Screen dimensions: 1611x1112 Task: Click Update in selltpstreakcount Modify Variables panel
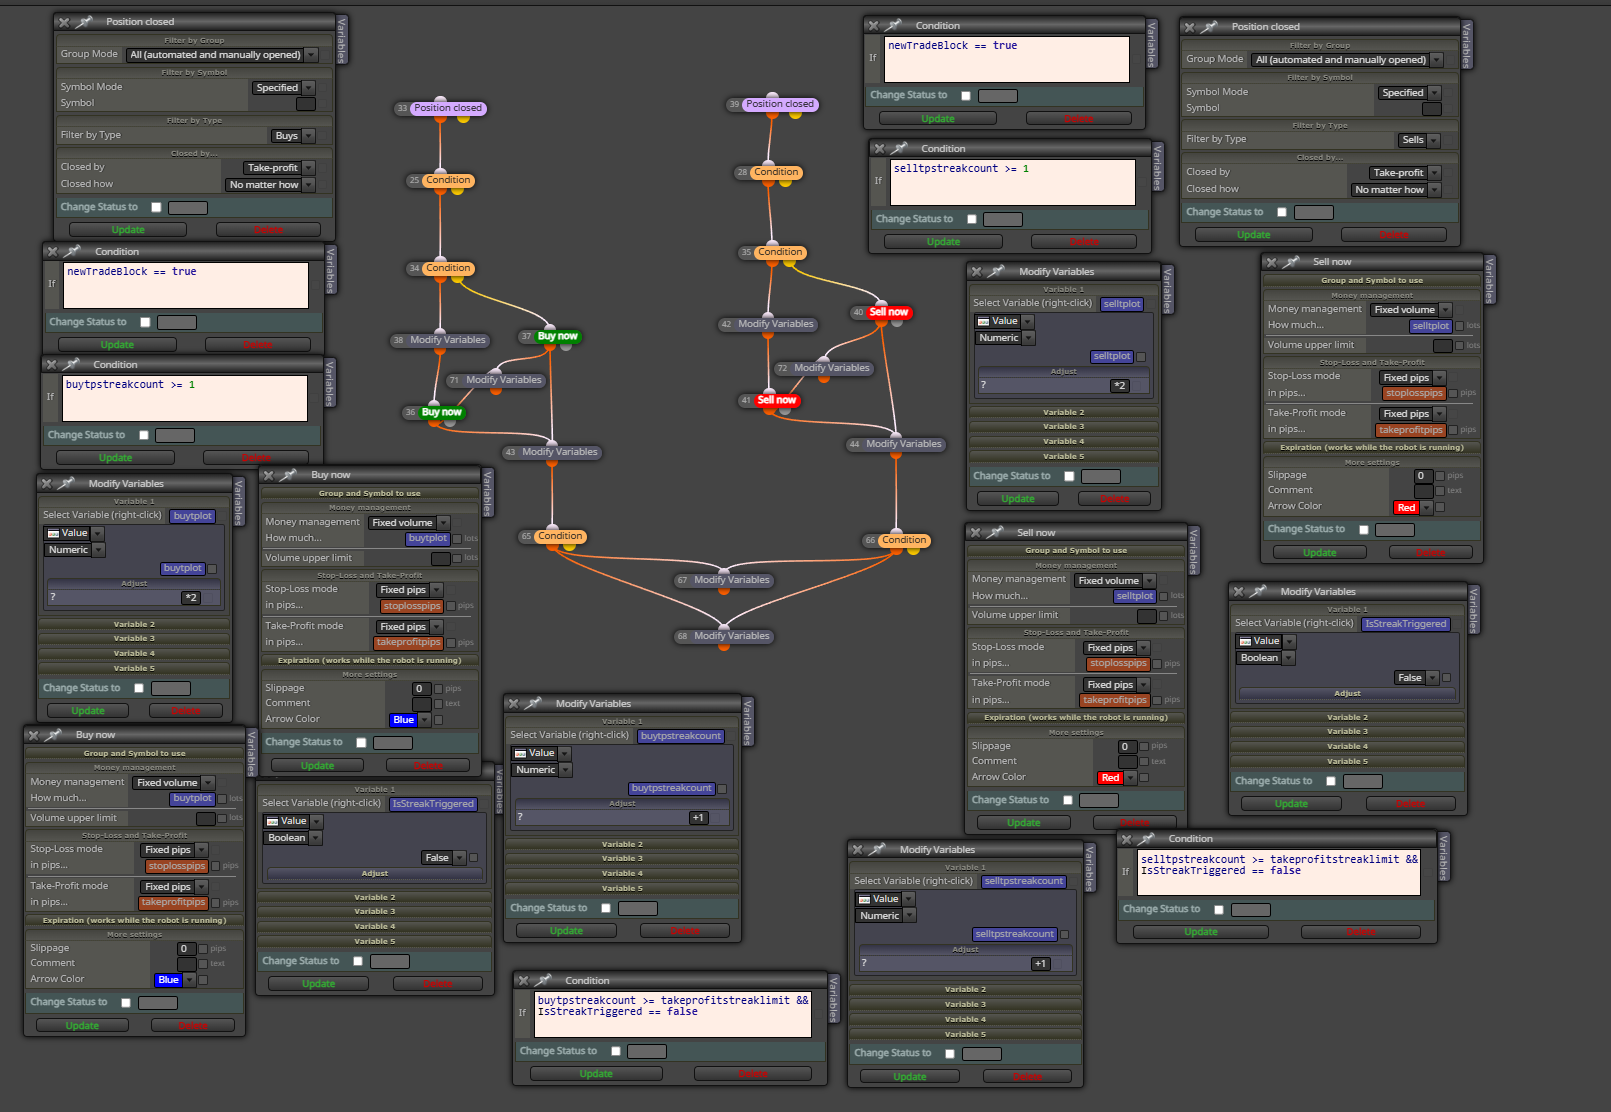point(909,1077)
